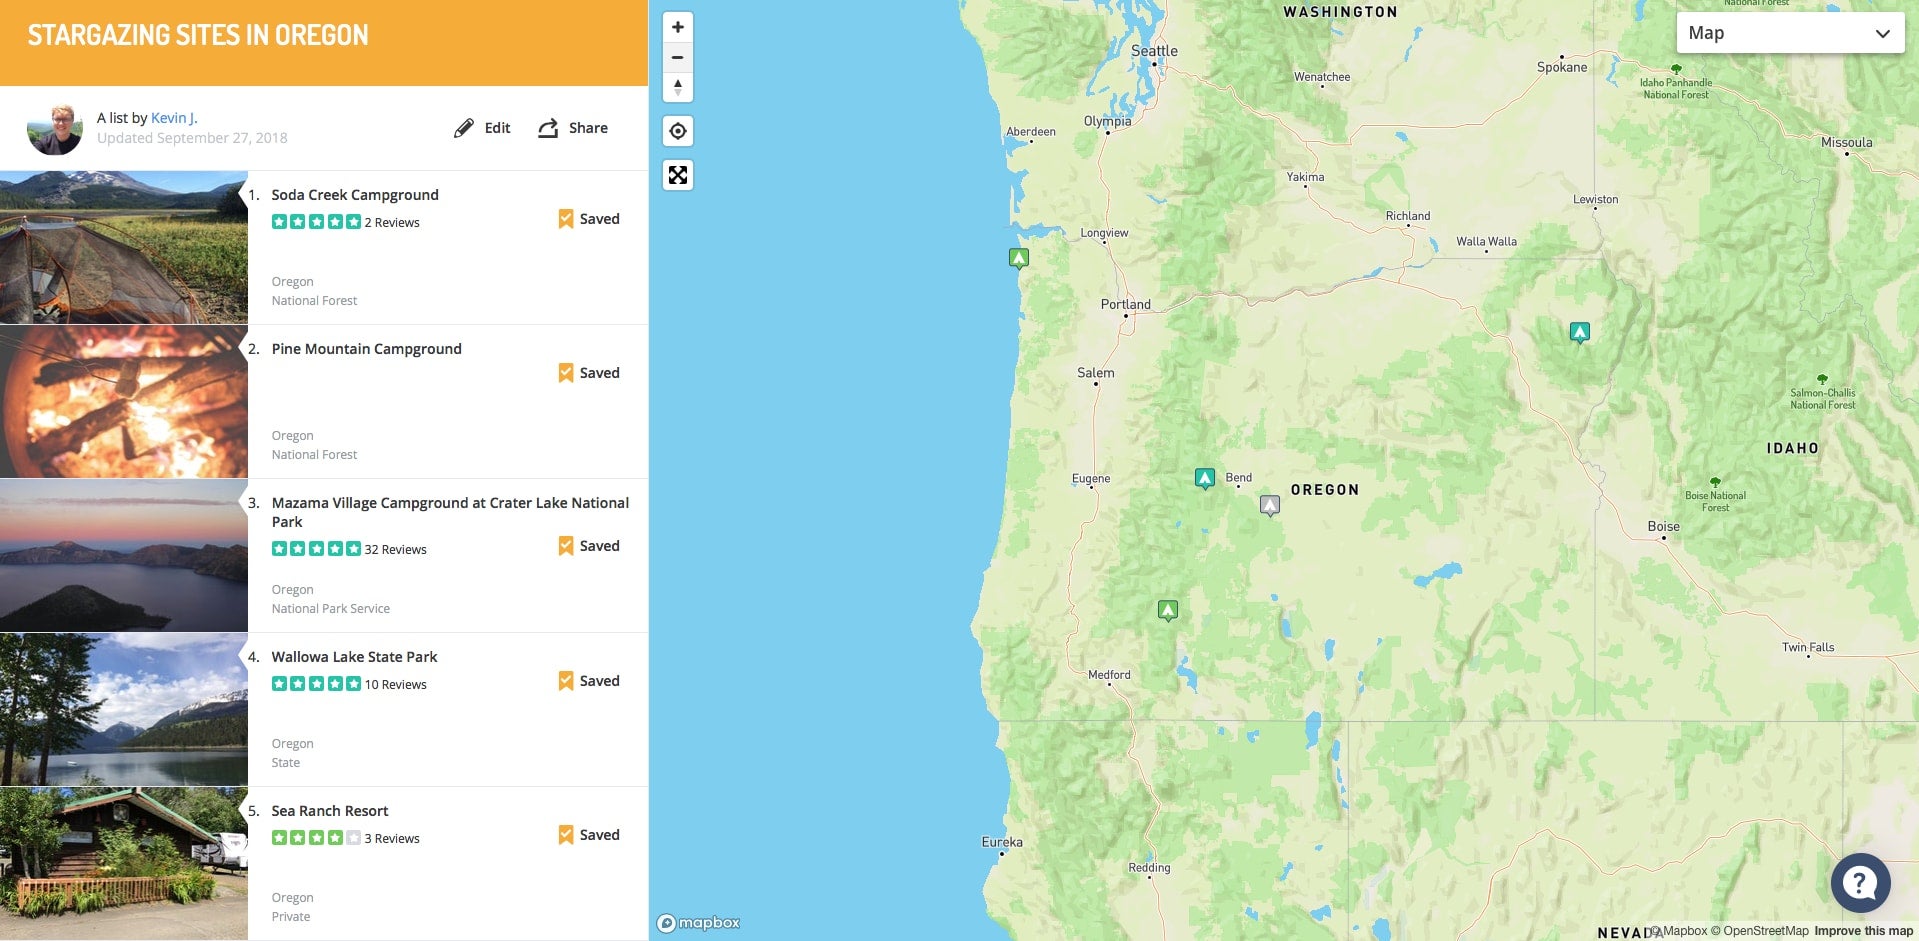Click the teal campground pin west of Bend
This screenshot has width=1919, height=941.
point(1205,478)
